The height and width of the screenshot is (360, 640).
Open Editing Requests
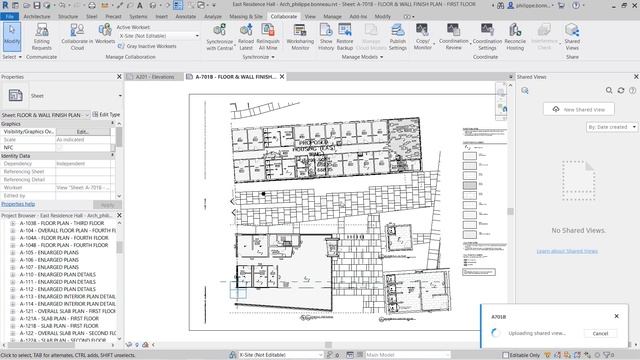[x=42, y=37]
